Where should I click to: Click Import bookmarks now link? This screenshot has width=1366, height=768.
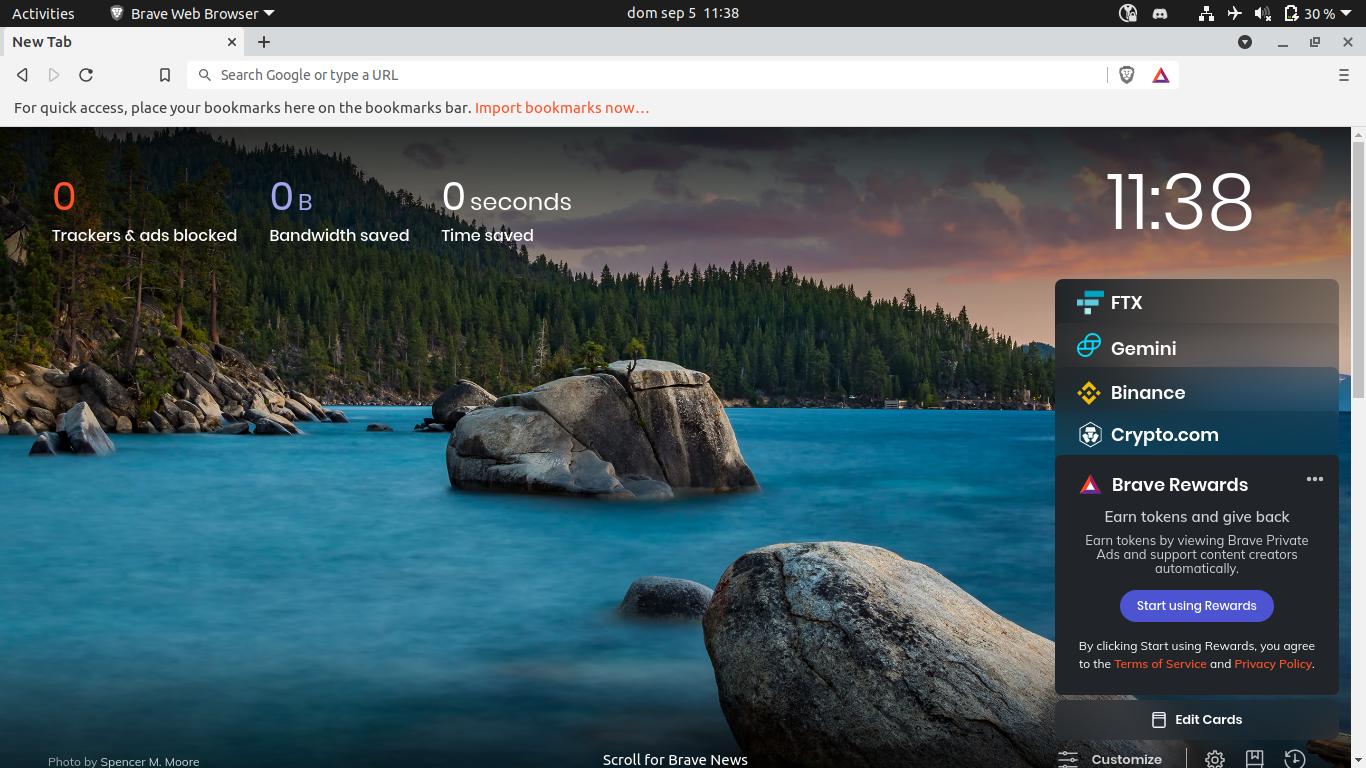(x=562, y=108)
